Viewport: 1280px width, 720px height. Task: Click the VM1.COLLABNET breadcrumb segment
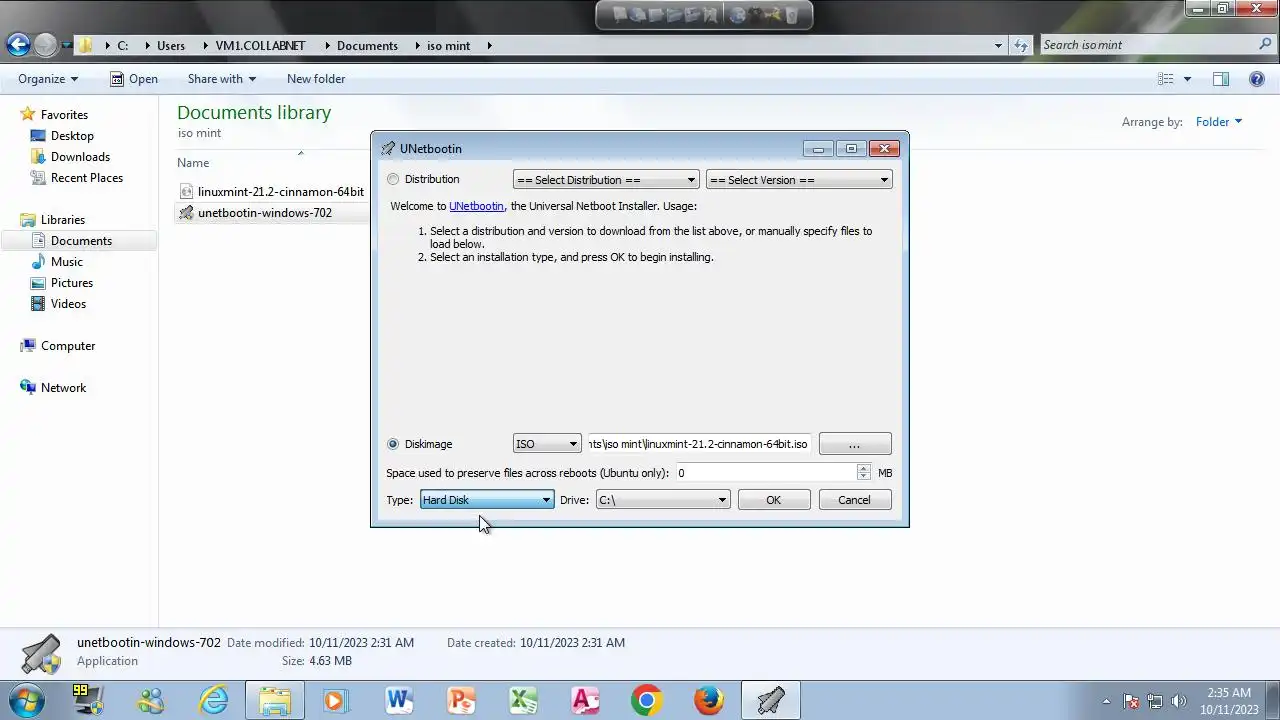260,46
